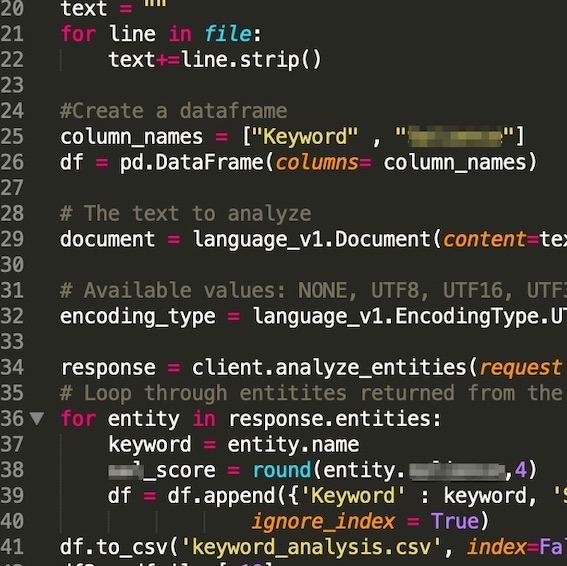Viewport: 567px width, 566px height.
Task: Click the italic 'file' word on line 21
Action: pyautogui.click(x=228, y=34)
